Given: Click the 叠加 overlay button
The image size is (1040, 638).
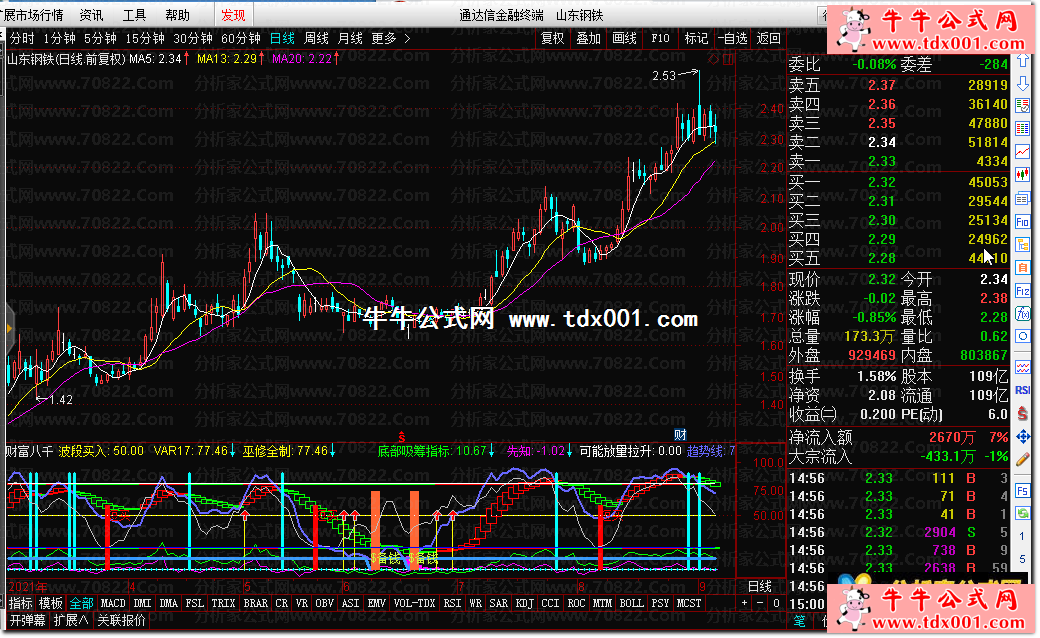Looking at the screenshot, I should coord(588,38).
